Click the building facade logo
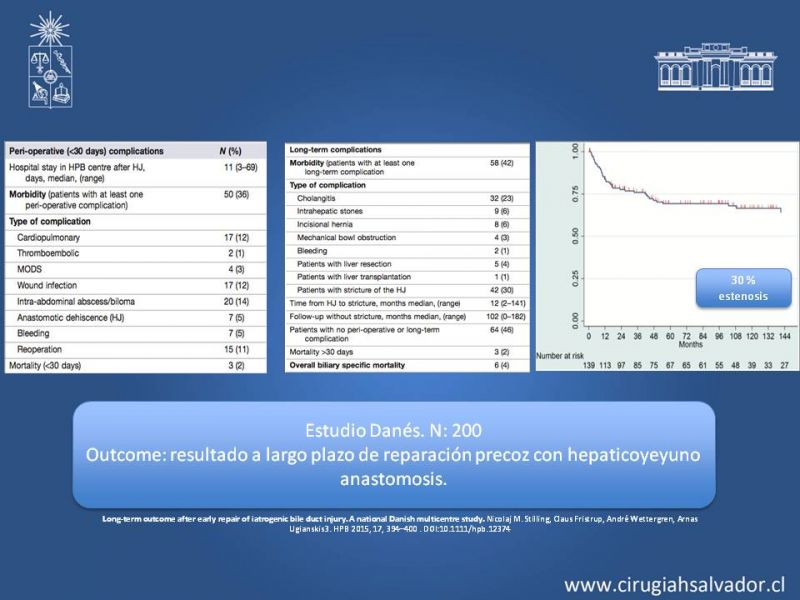800x600 pixels. click(714, 64)
